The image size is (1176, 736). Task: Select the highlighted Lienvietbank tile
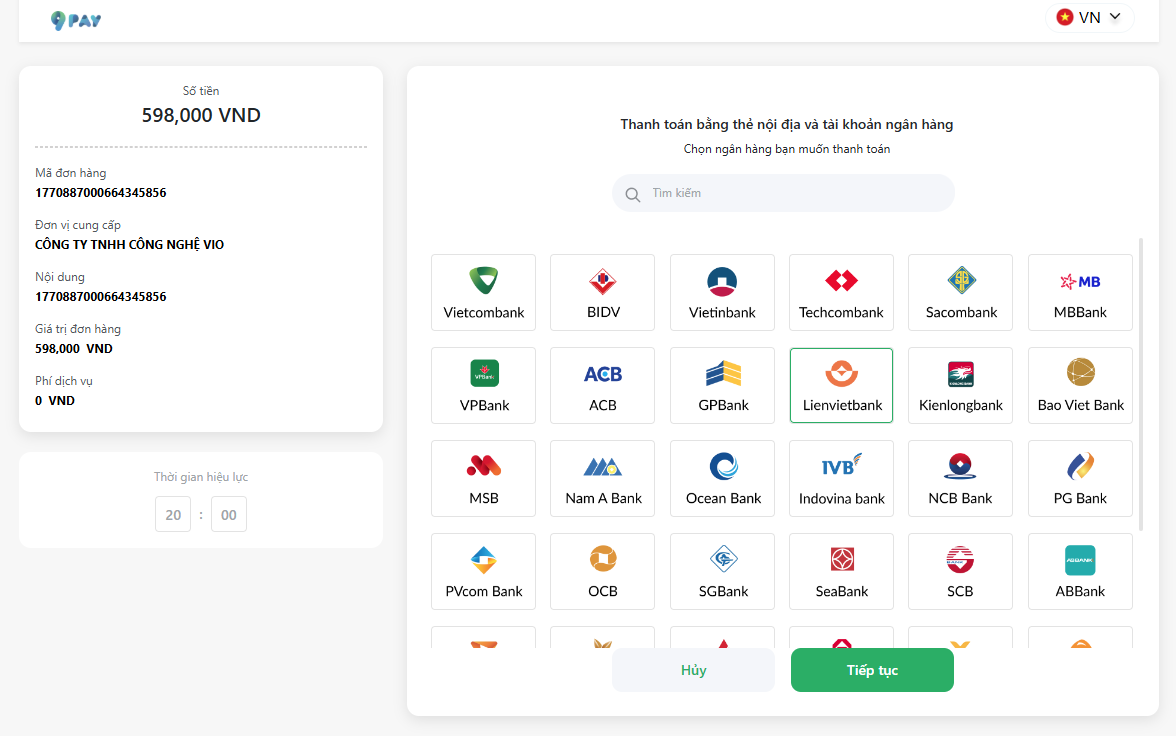coord(841,386)
